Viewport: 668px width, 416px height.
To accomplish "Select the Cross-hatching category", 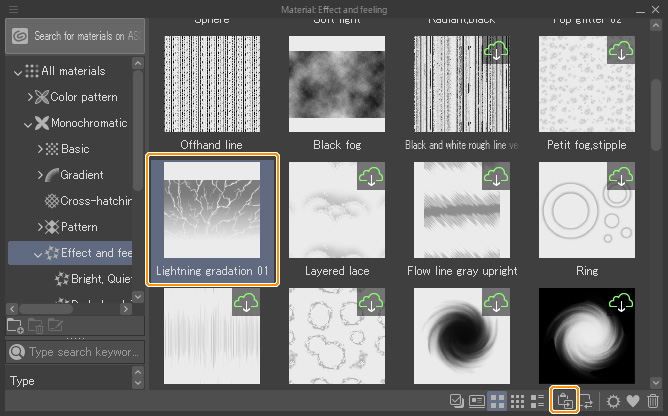I will click(x=95, y=201).
